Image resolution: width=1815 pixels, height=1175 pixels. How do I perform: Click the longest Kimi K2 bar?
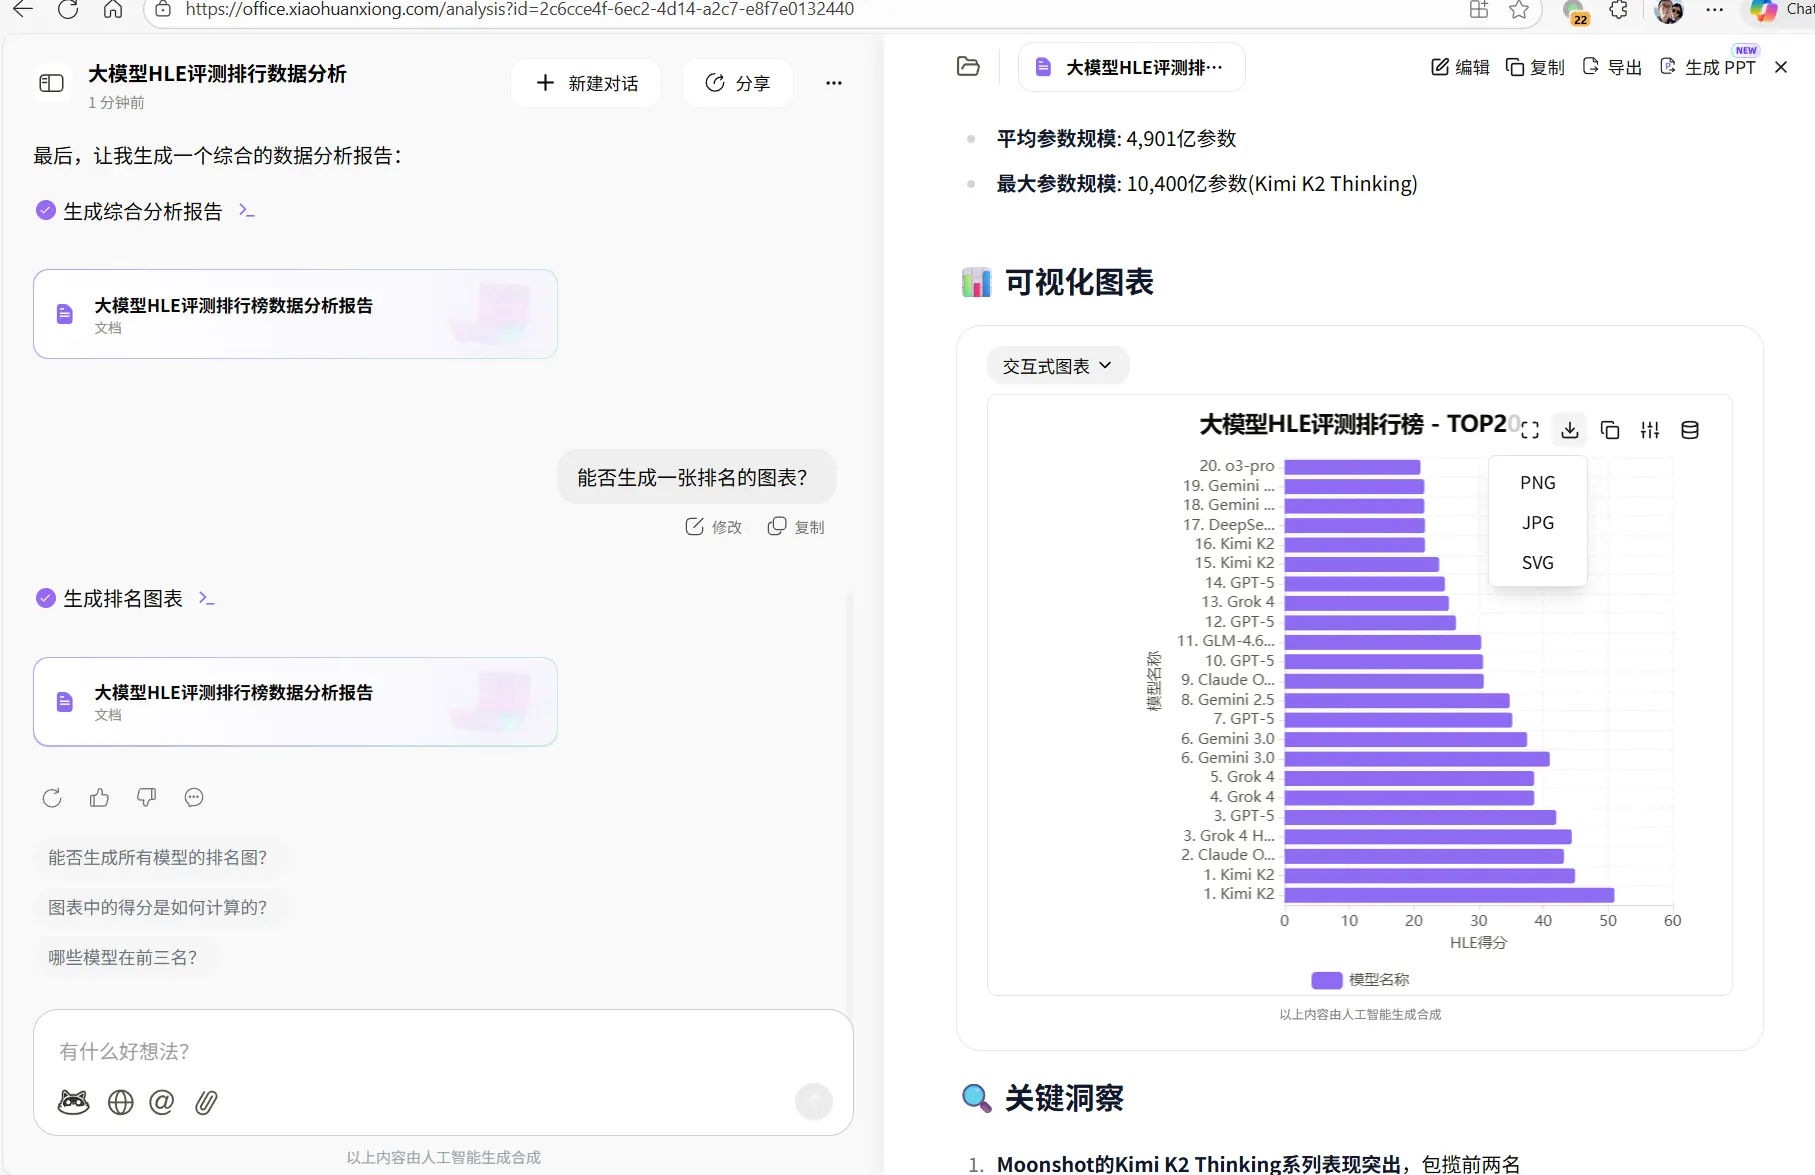coord(1448,894)
